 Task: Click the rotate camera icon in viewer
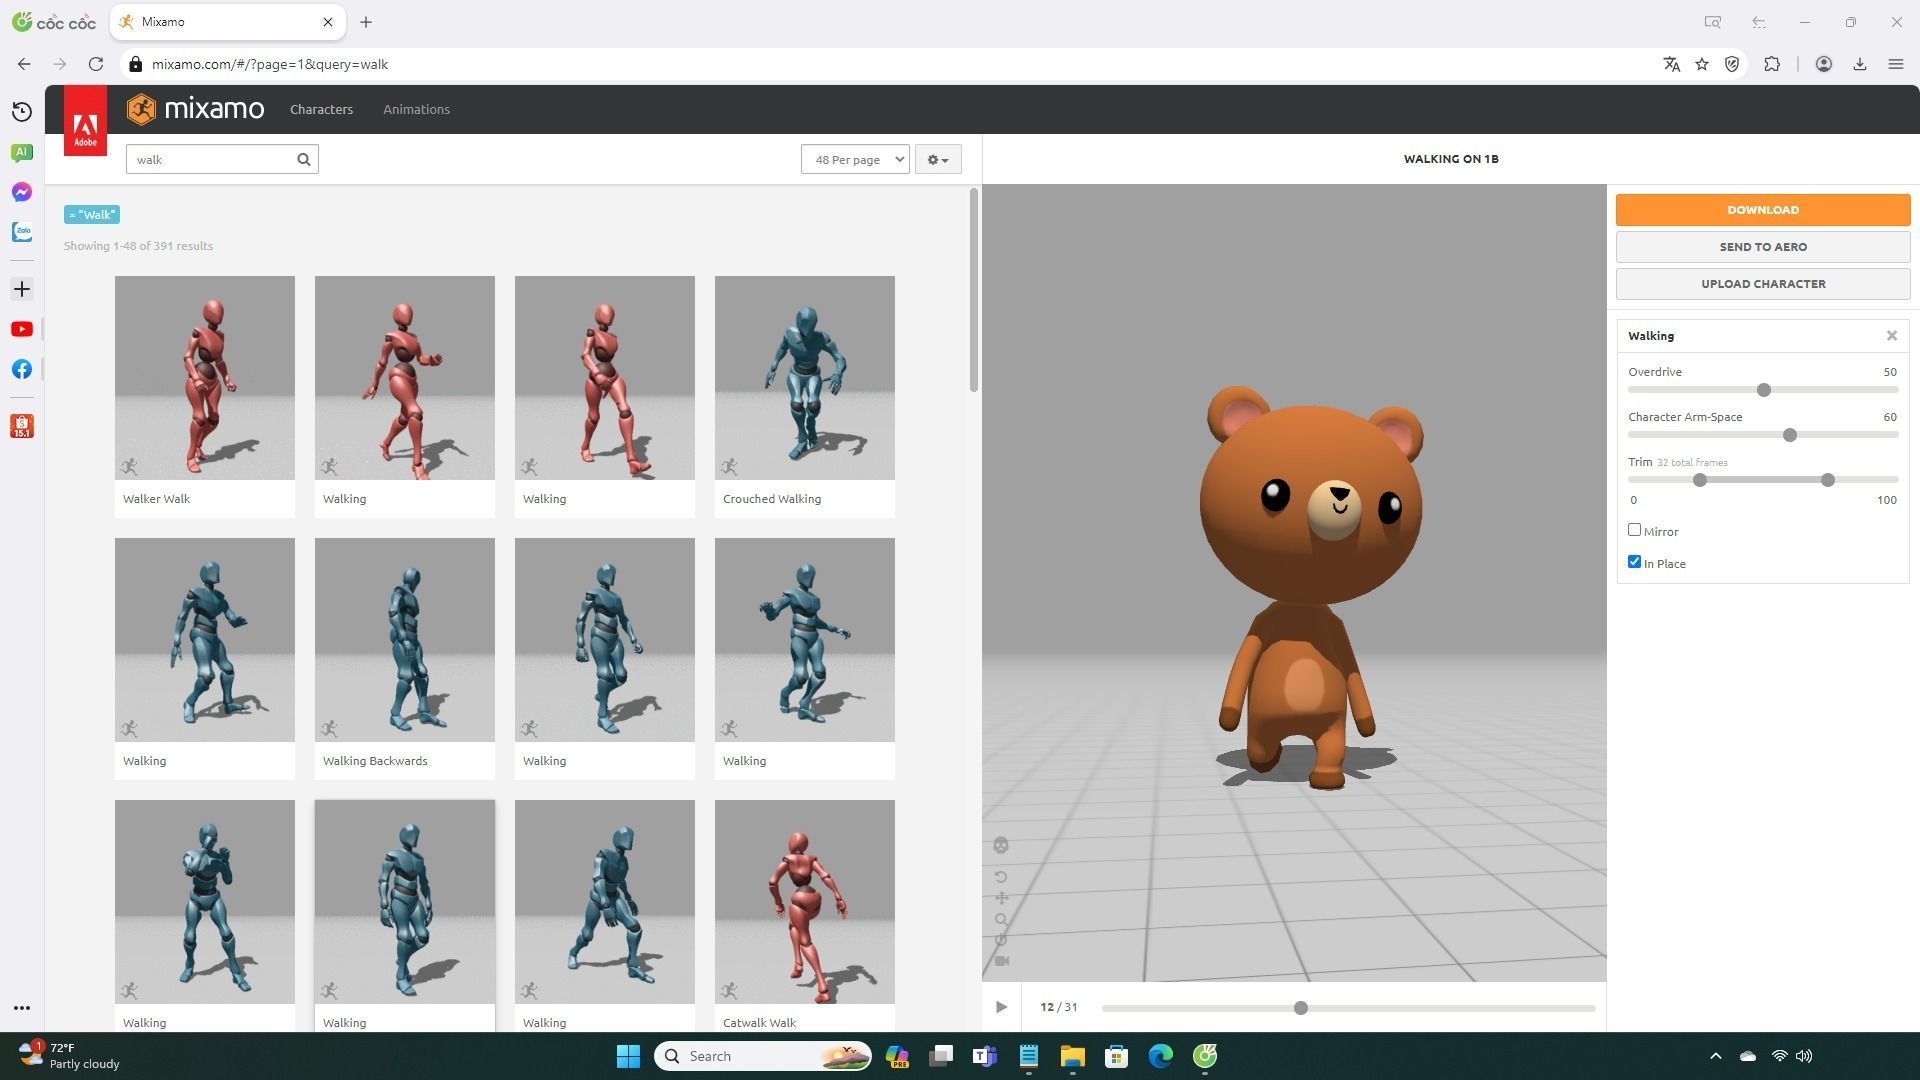point(1001,877)
